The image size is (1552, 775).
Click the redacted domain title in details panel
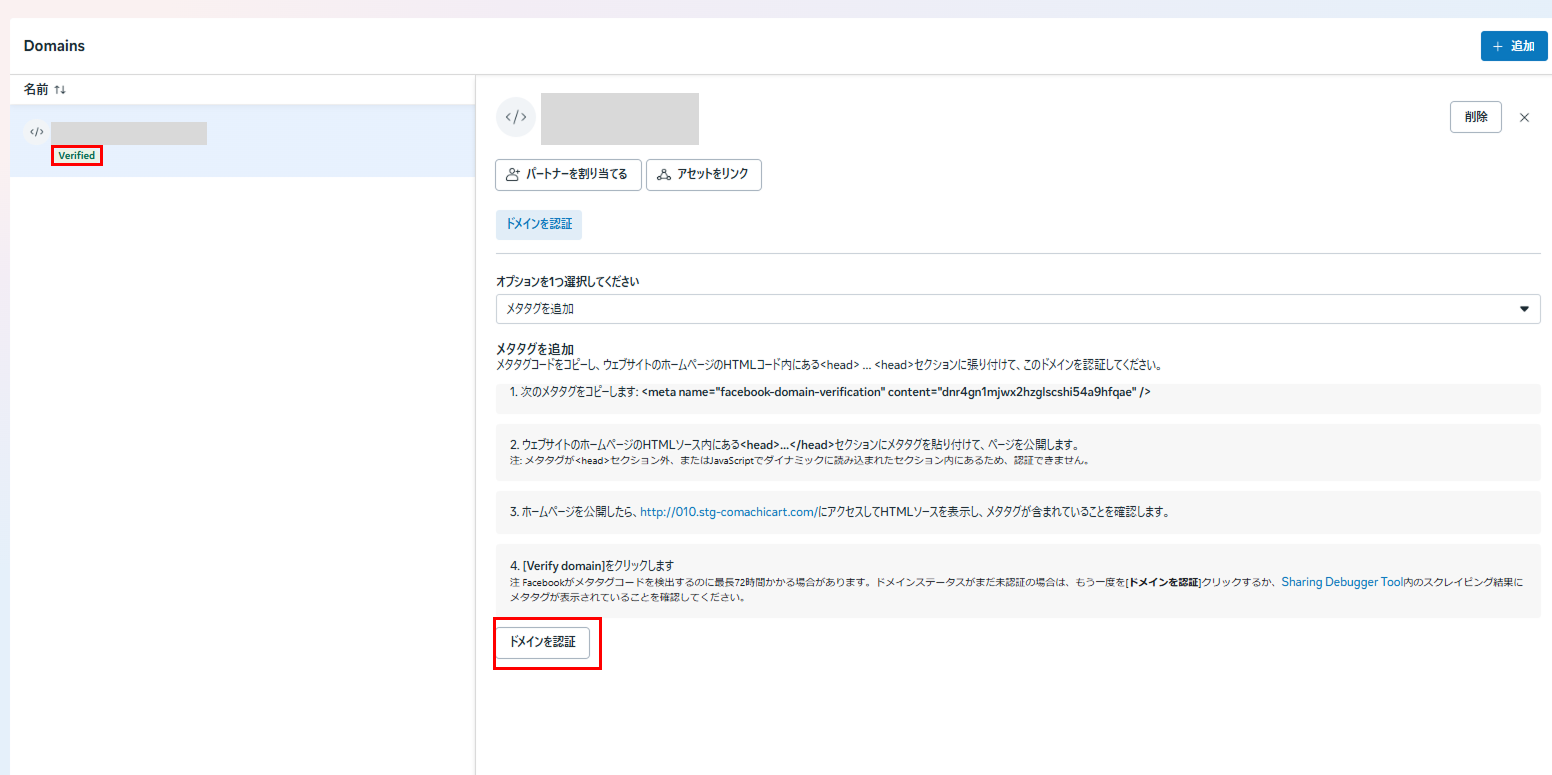tap(619, 118)
